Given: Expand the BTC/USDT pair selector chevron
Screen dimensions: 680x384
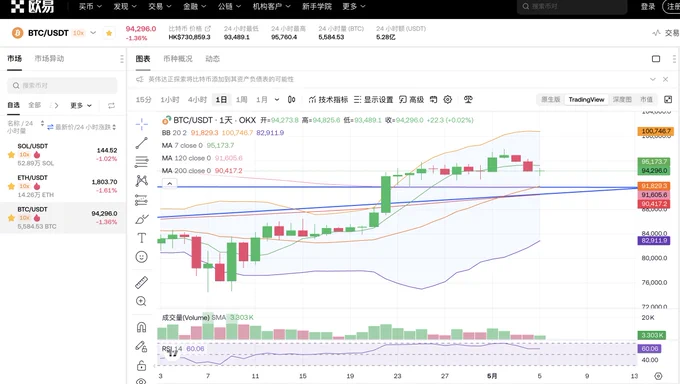Looking at the screenshot, I should click(93, 33).
